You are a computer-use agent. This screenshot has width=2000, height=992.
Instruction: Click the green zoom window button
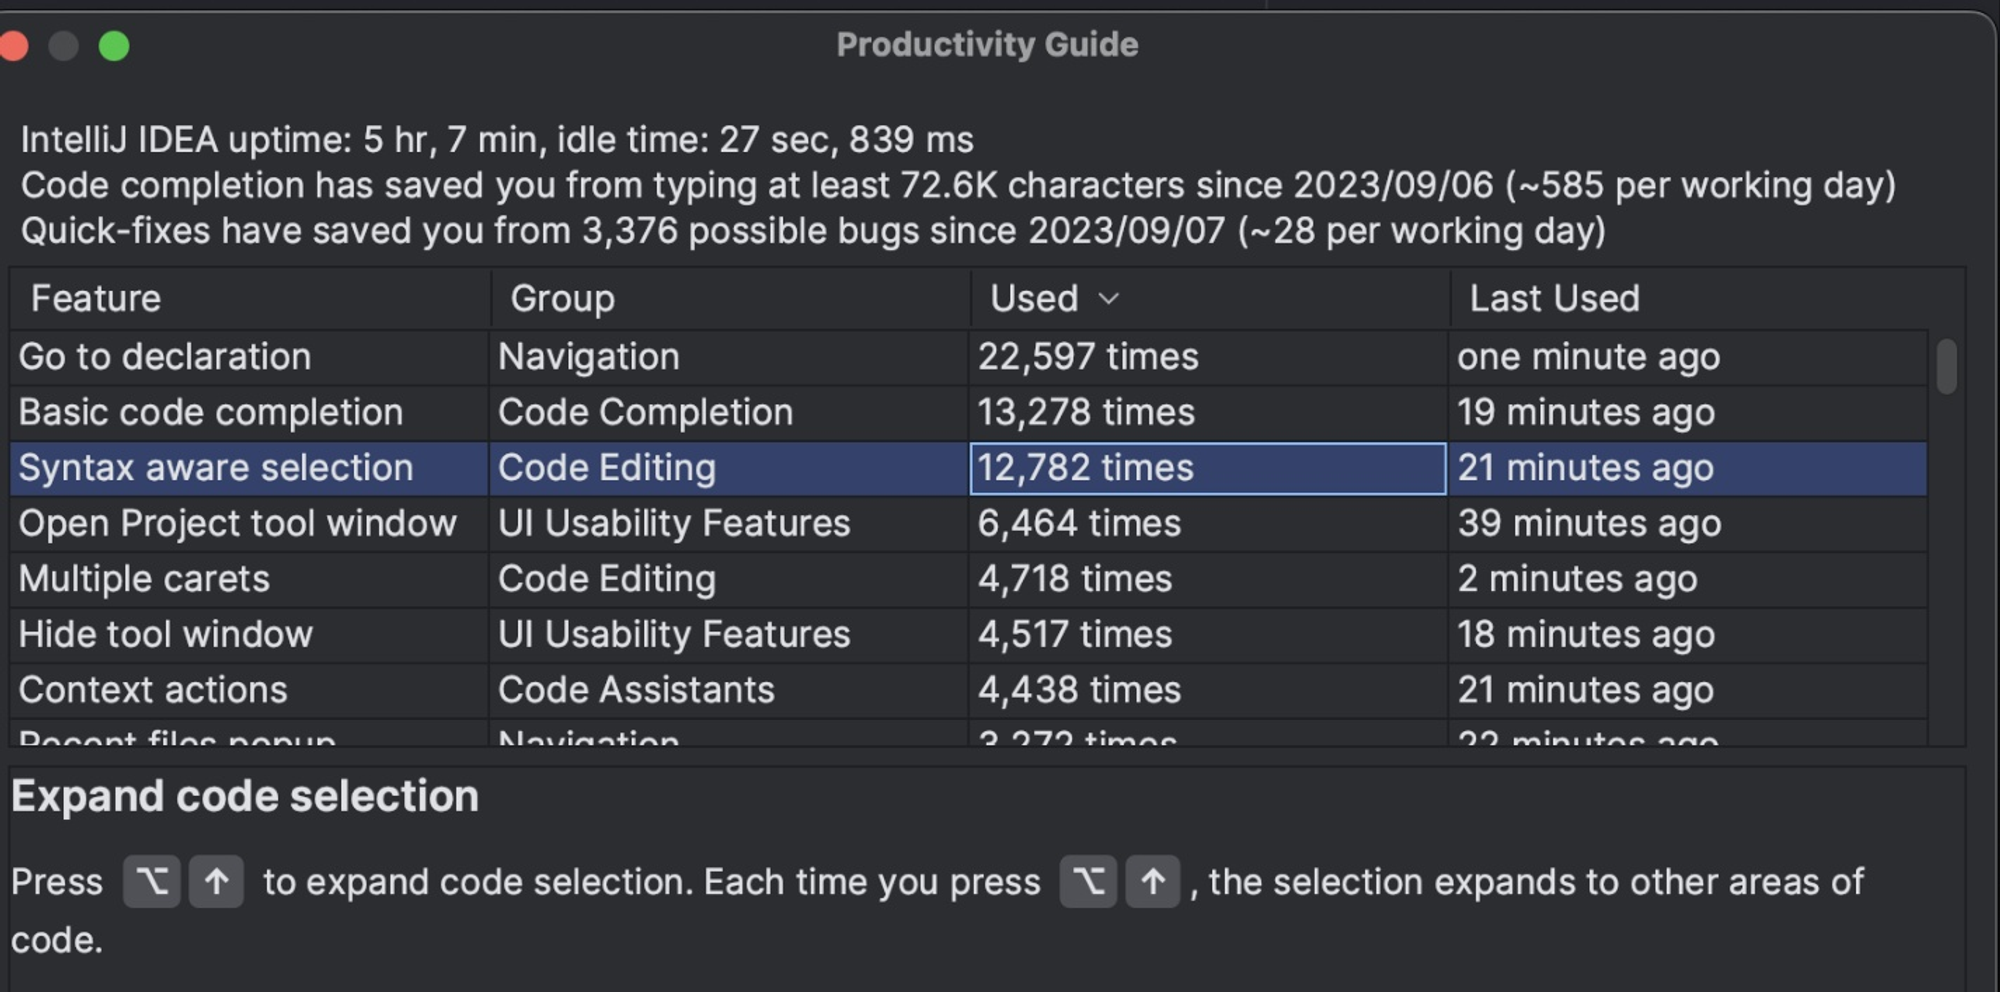114,46
